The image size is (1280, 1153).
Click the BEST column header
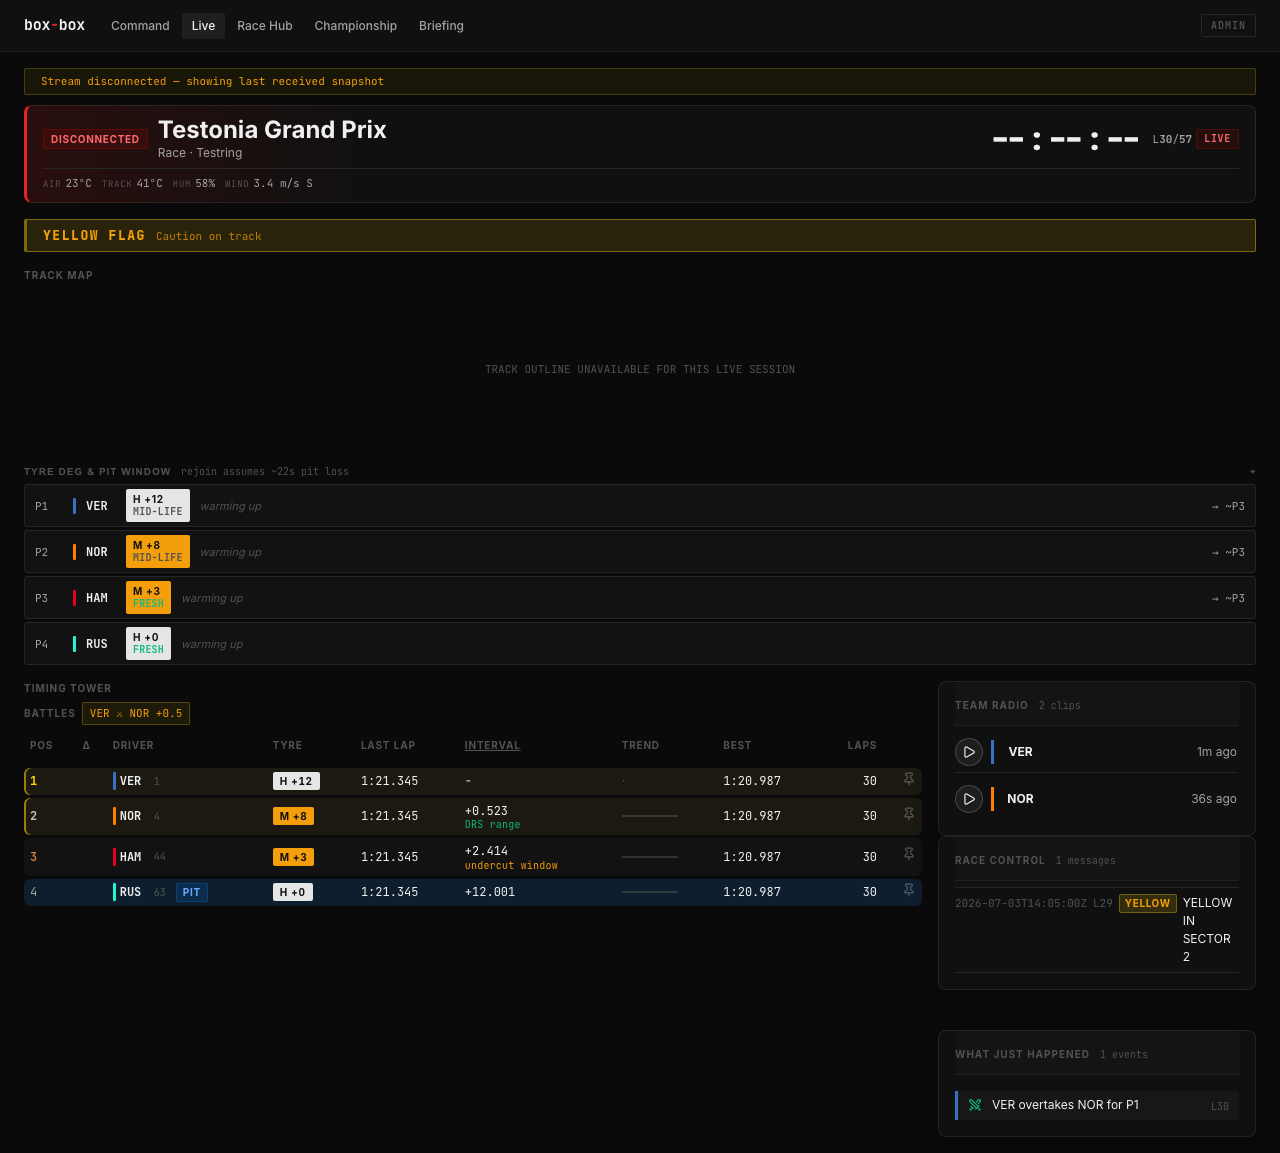click(737, 745)
